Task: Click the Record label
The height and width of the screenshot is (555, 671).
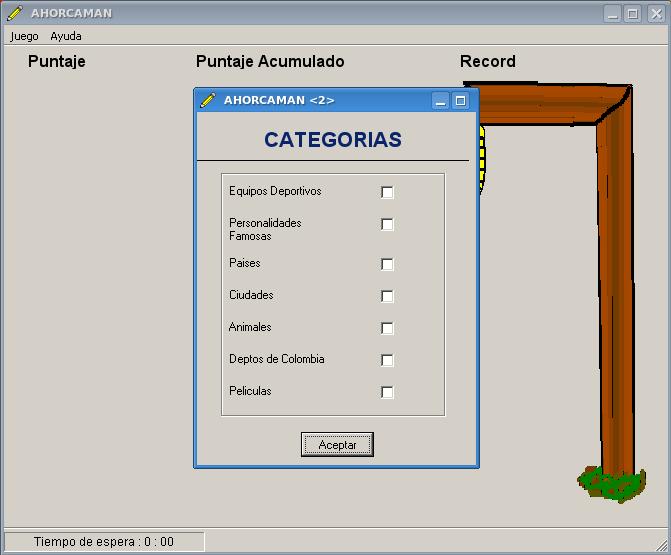Action: pyautogui.click(x=488, y=61)
